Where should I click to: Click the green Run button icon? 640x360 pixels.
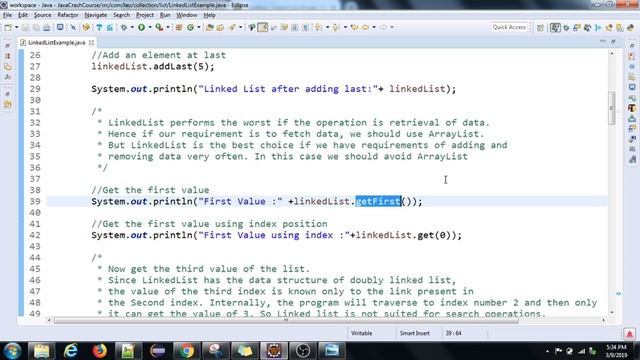click(x=141, y=27)
